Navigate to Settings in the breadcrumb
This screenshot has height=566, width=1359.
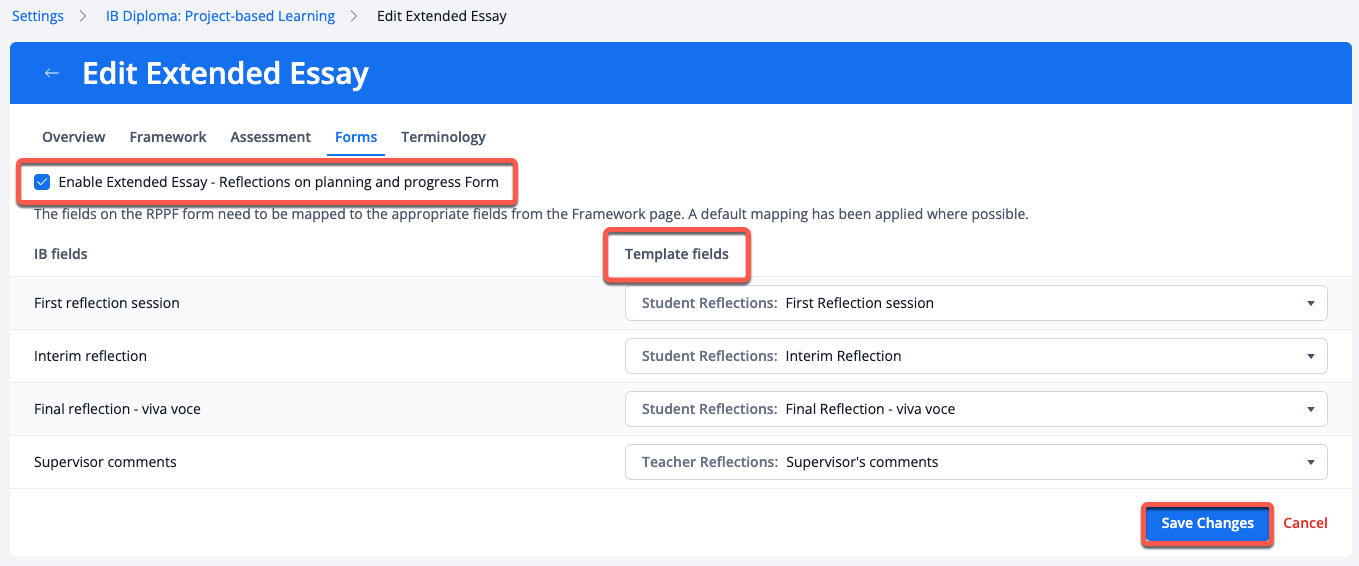pos(38,16)
